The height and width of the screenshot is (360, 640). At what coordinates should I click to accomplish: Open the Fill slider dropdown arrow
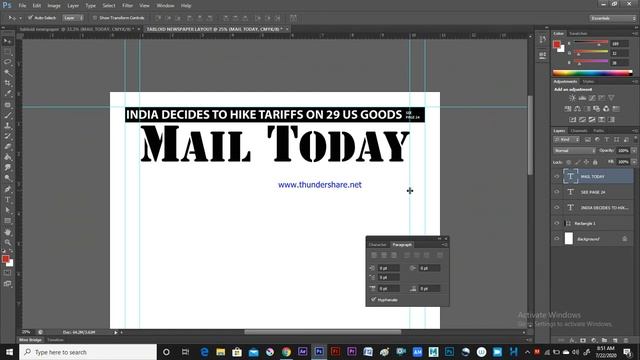coord(634,162)
